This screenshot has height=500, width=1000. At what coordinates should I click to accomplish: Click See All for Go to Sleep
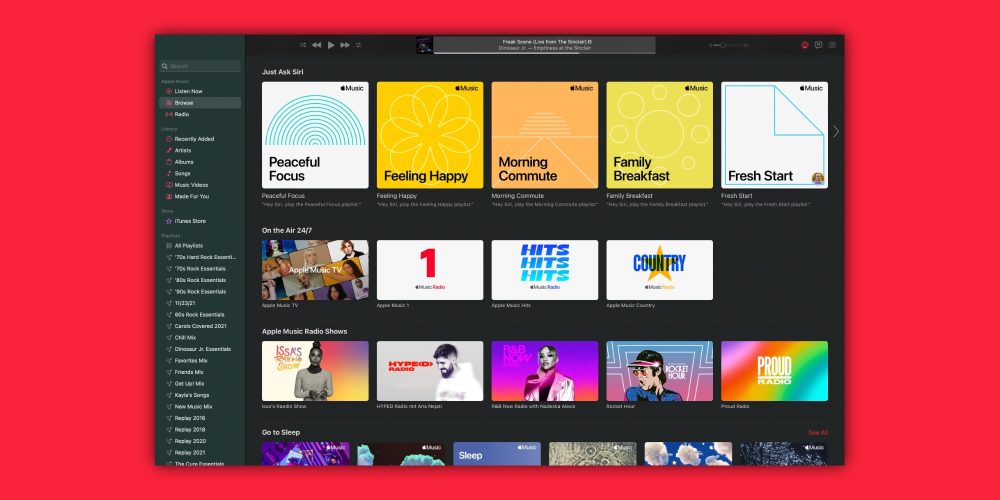(x=817, y=432)
